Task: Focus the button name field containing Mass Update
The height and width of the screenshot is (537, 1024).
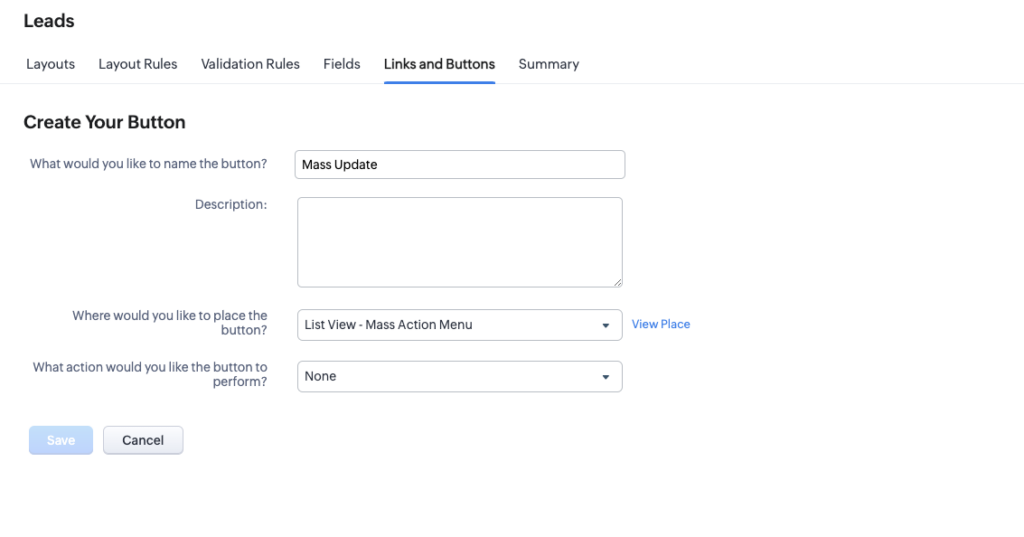Action: [460, 165]
